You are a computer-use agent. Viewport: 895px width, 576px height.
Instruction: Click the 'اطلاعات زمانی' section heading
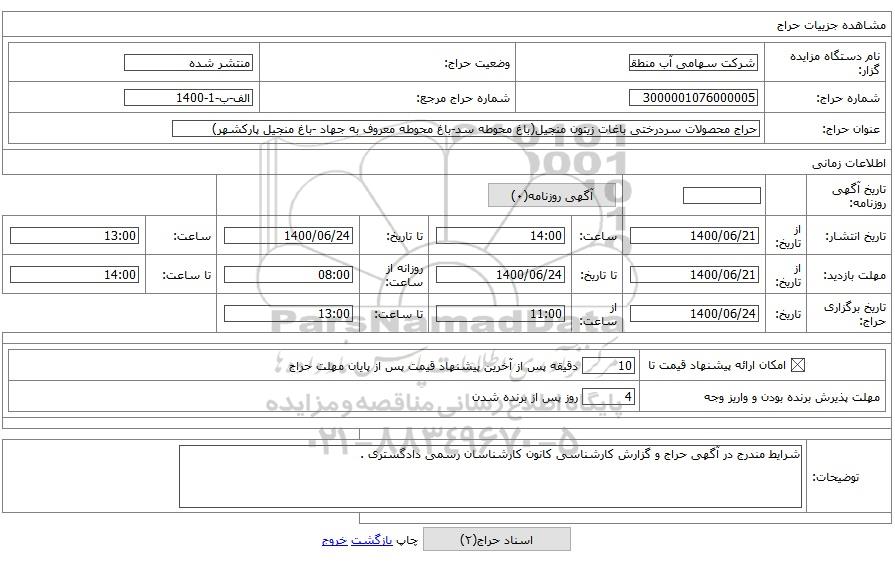click(849, 164)
